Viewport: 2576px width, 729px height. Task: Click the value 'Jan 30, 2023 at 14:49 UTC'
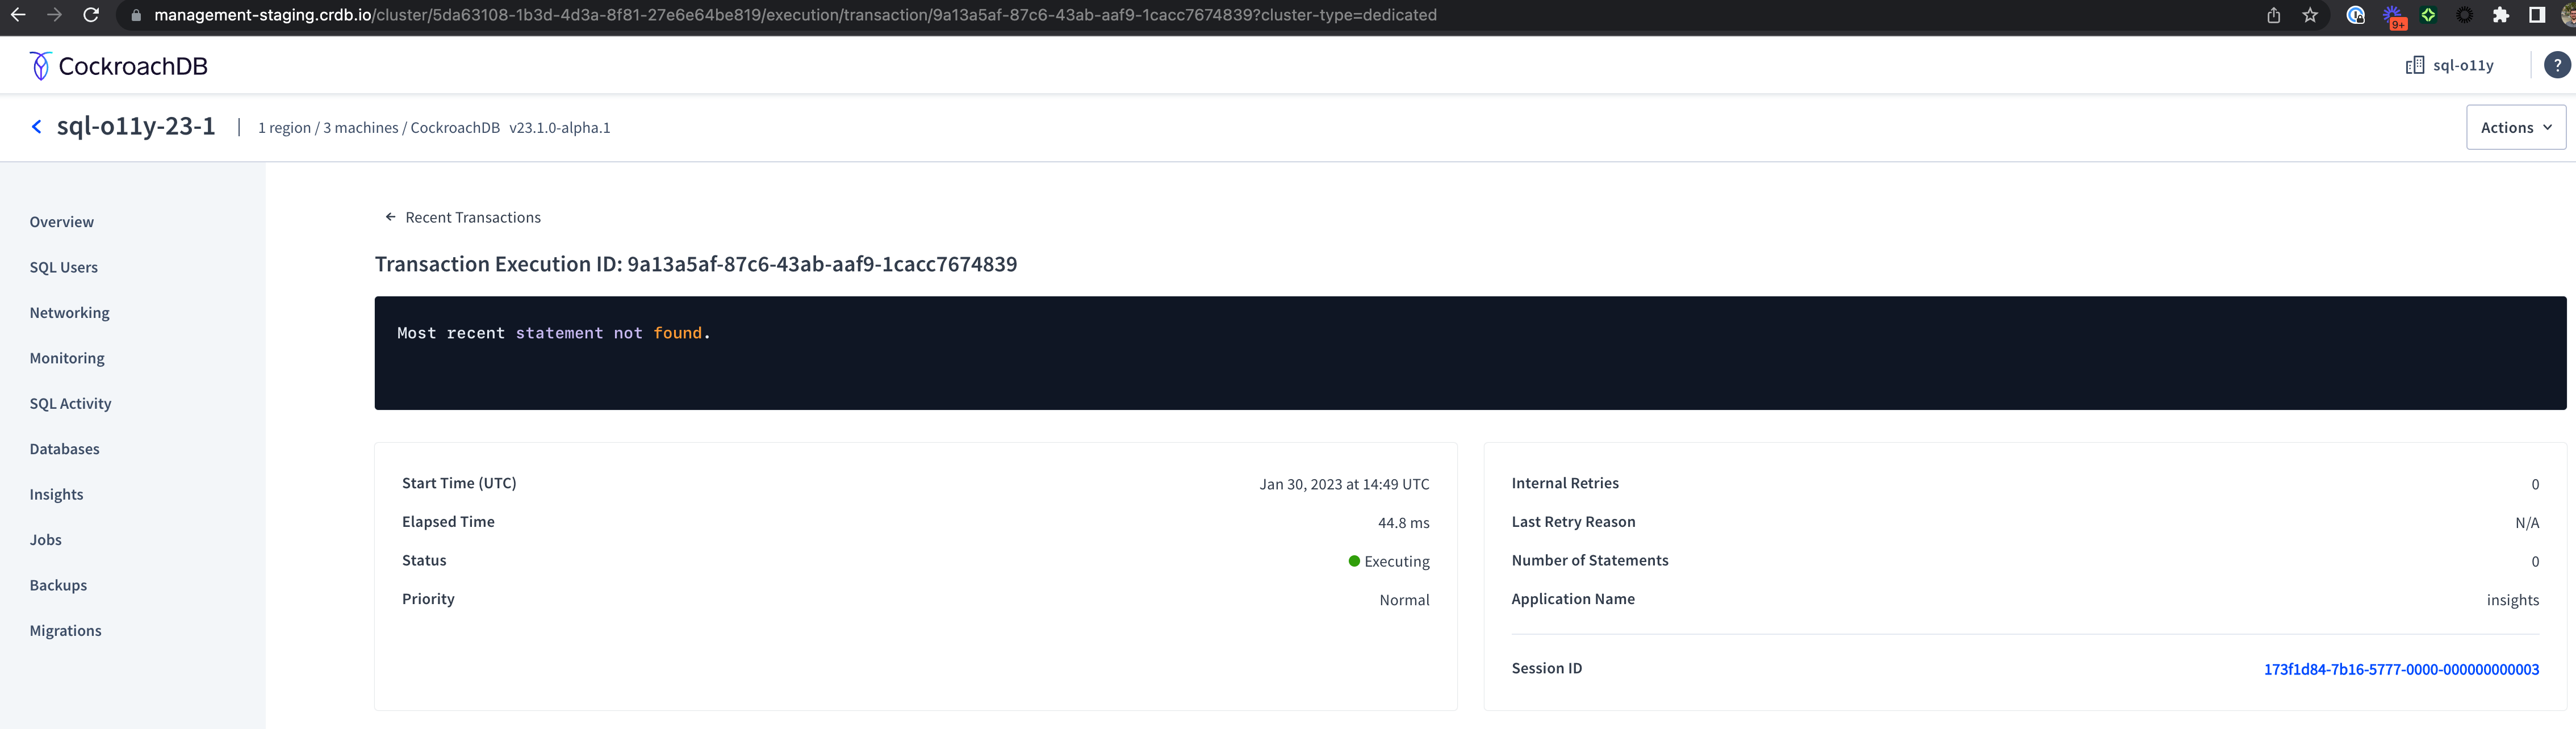point(1344,484)
